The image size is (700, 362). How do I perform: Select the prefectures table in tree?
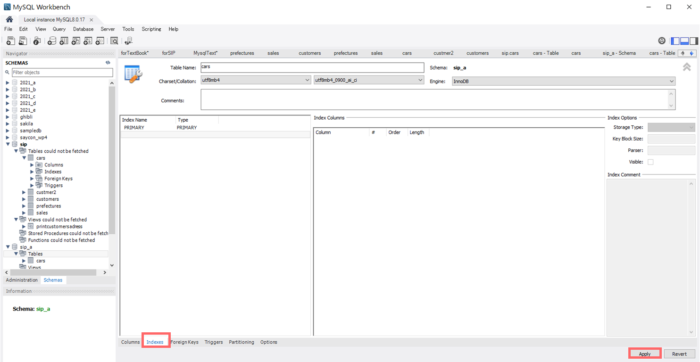48,206
